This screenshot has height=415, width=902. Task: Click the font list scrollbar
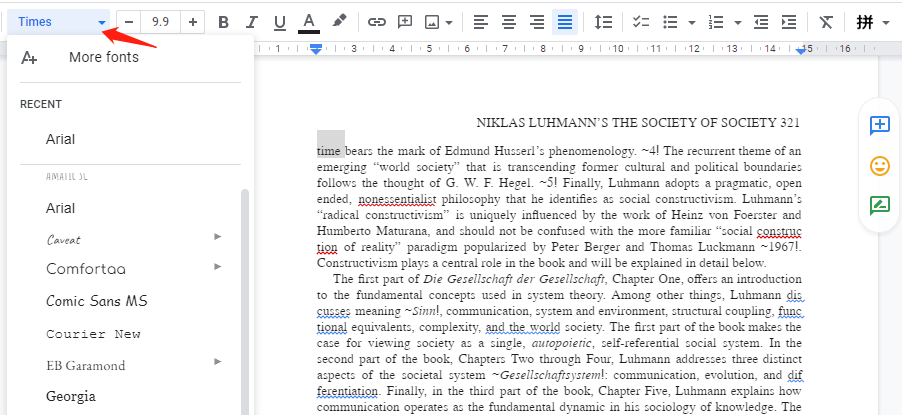pyautogui.click(x=245, y=301)
